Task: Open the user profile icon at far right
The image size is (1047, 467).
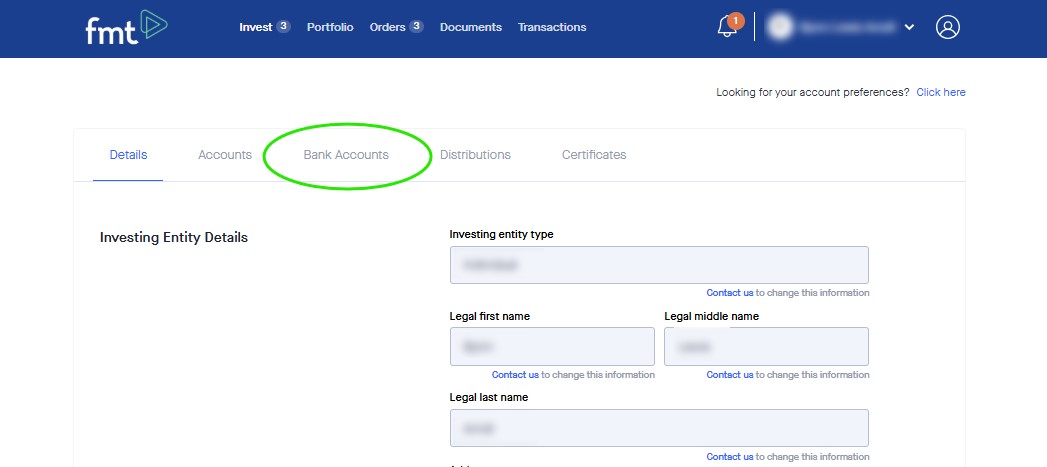Action: (947, 27)
